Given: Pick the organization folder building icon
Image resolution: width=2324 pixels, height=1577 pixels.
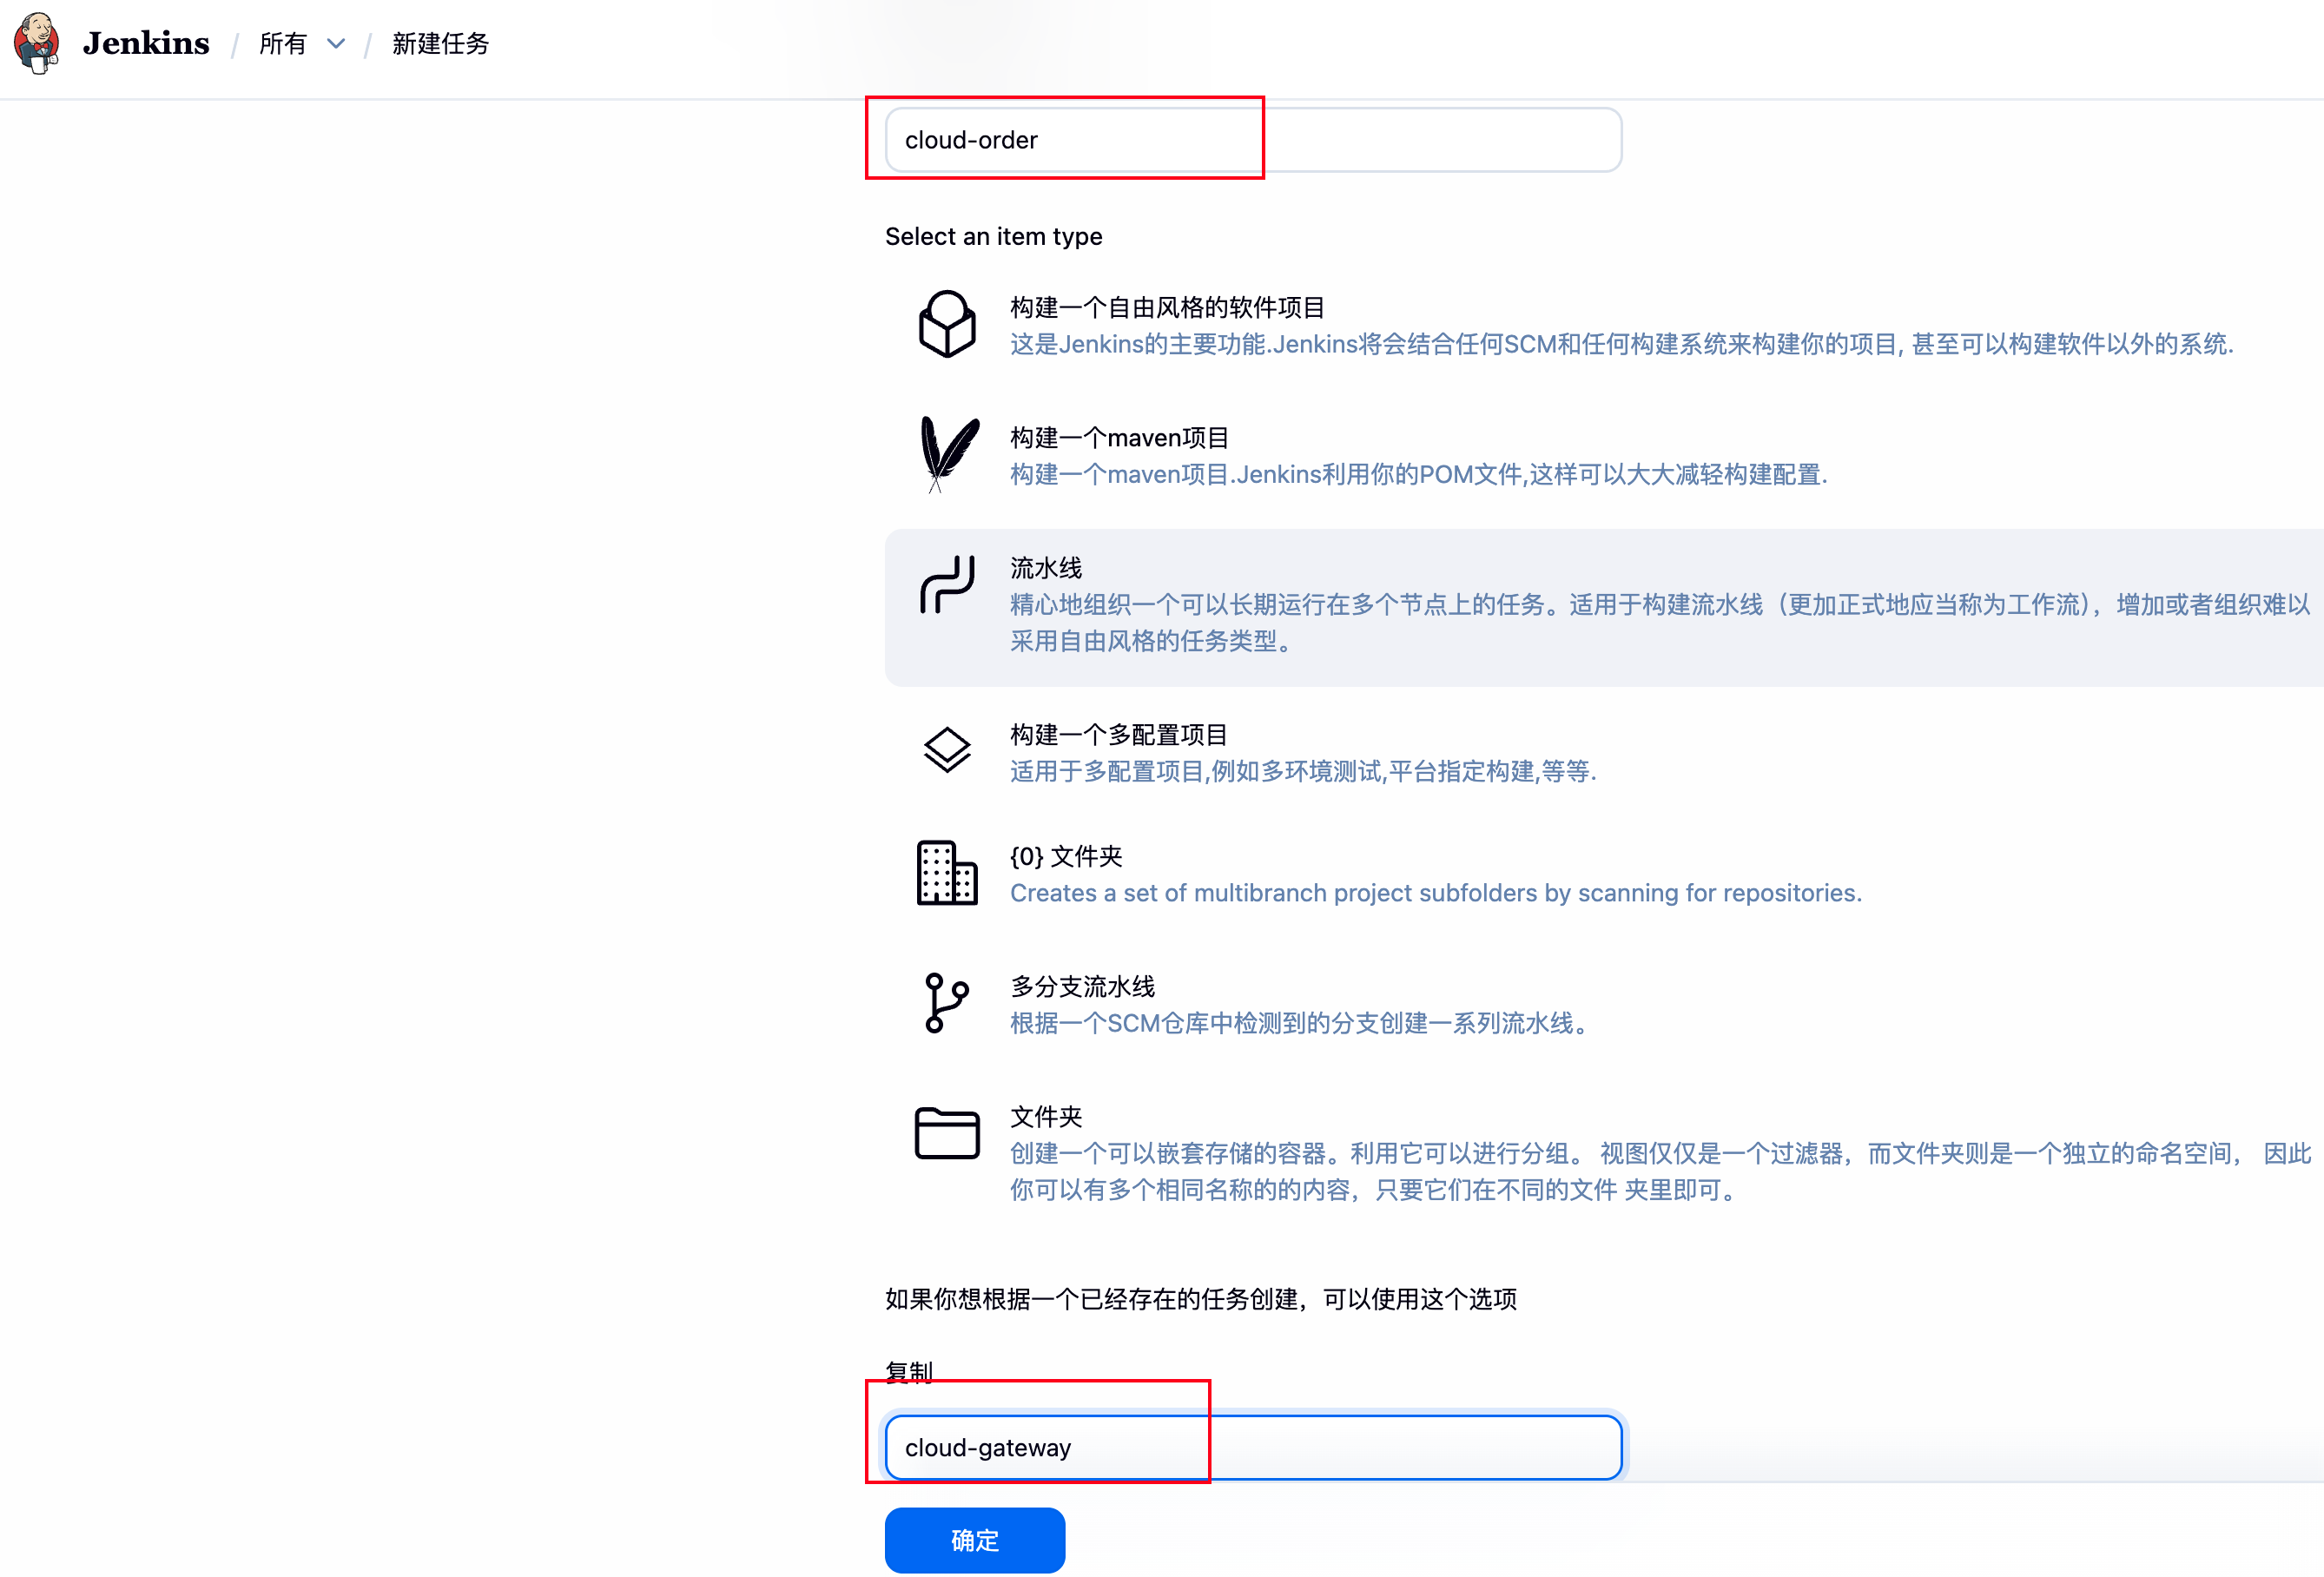Looking at the screenshot, I should pyautogui.click(x=946, y=873).
